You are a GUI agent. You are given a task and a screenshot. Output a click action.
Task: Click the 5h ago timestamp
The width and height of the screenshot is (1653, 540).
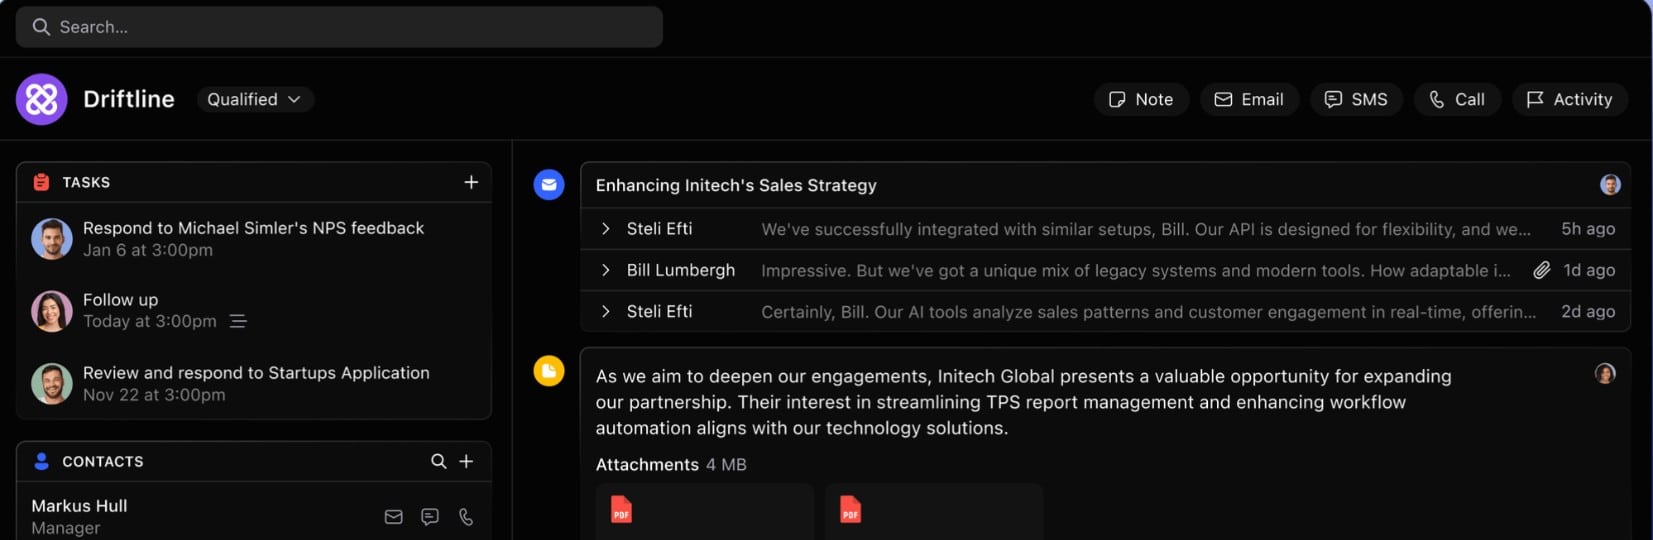[1588, 229]
